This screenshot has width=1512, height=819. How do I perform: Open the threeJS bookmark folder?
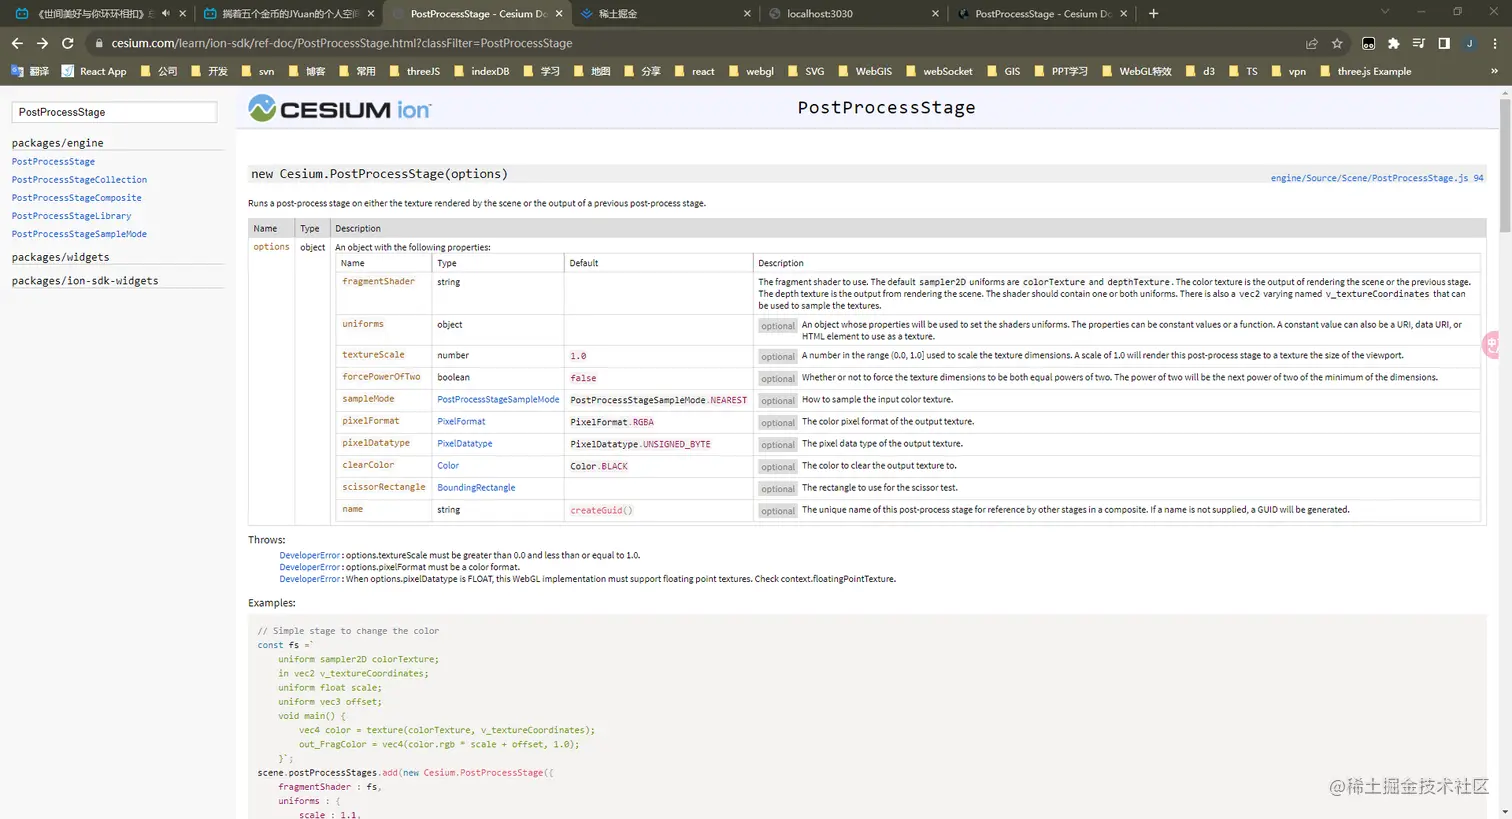click(x=414, y=71)
